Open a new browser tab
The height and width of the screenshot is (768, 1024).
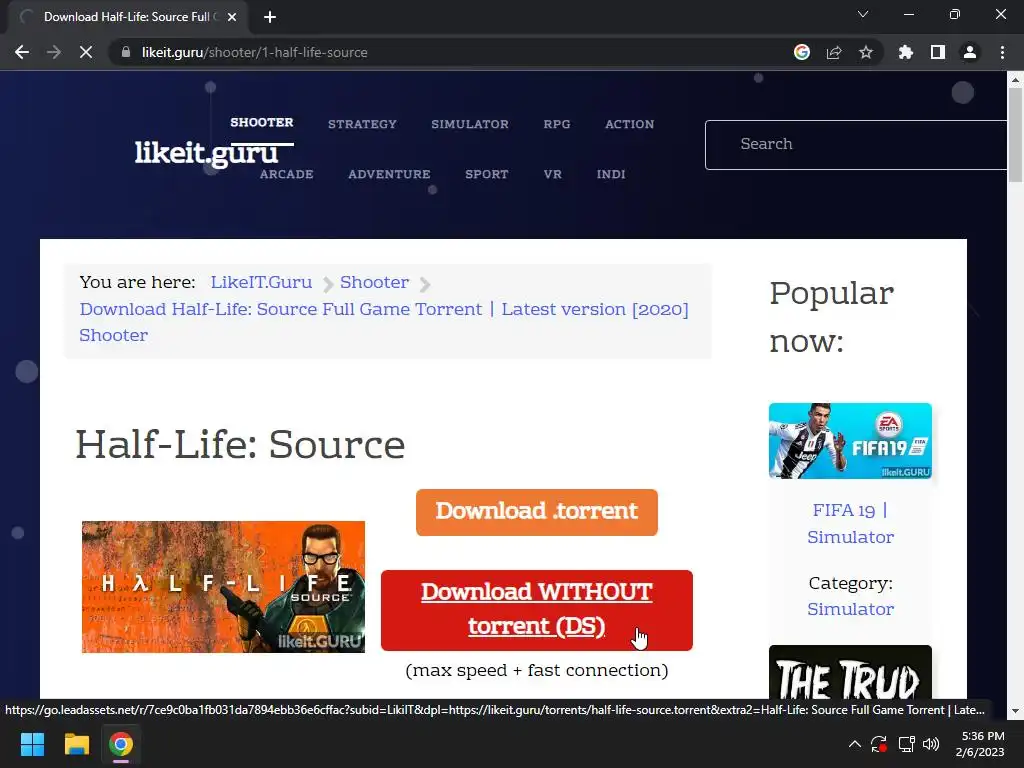coord(270,17)
